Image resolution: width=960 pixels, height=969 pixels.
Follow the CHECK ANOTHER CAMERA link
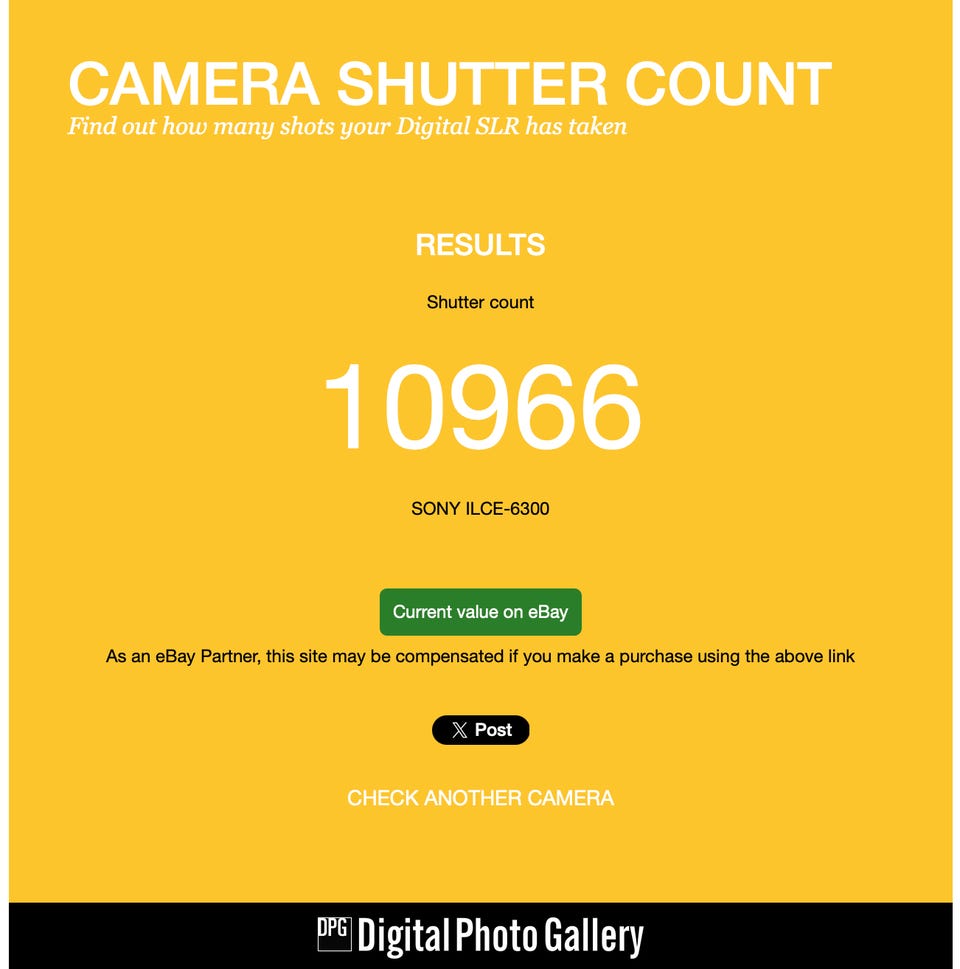point(480,798)
